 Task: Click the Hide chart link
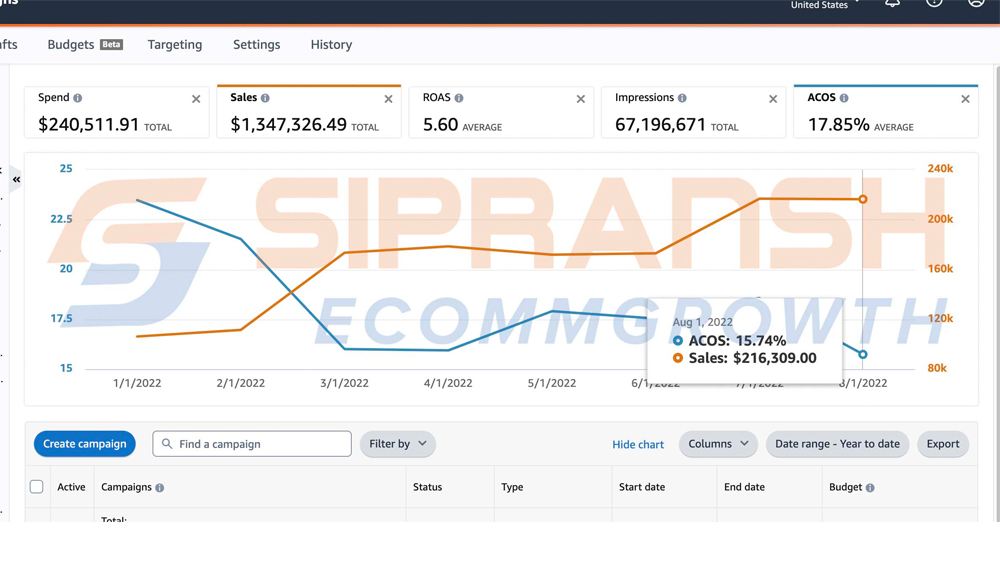(638, 444)
